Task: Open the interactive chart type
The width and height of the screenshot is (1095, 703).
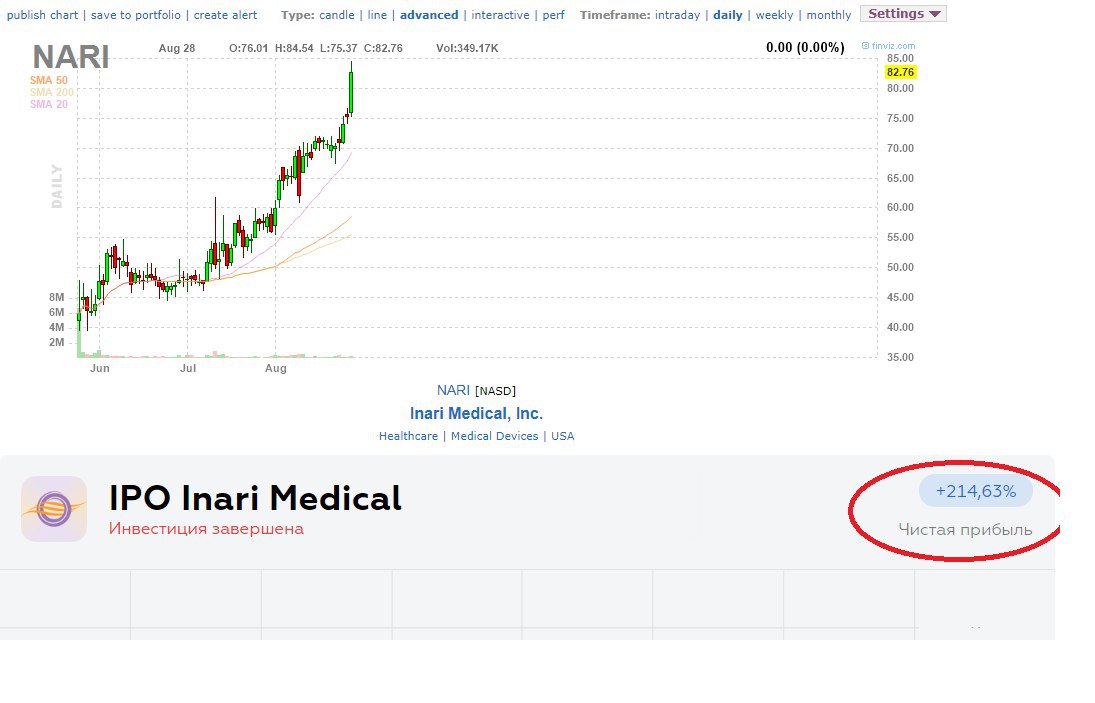Action: pyautogui.click(x=500, y=15)
